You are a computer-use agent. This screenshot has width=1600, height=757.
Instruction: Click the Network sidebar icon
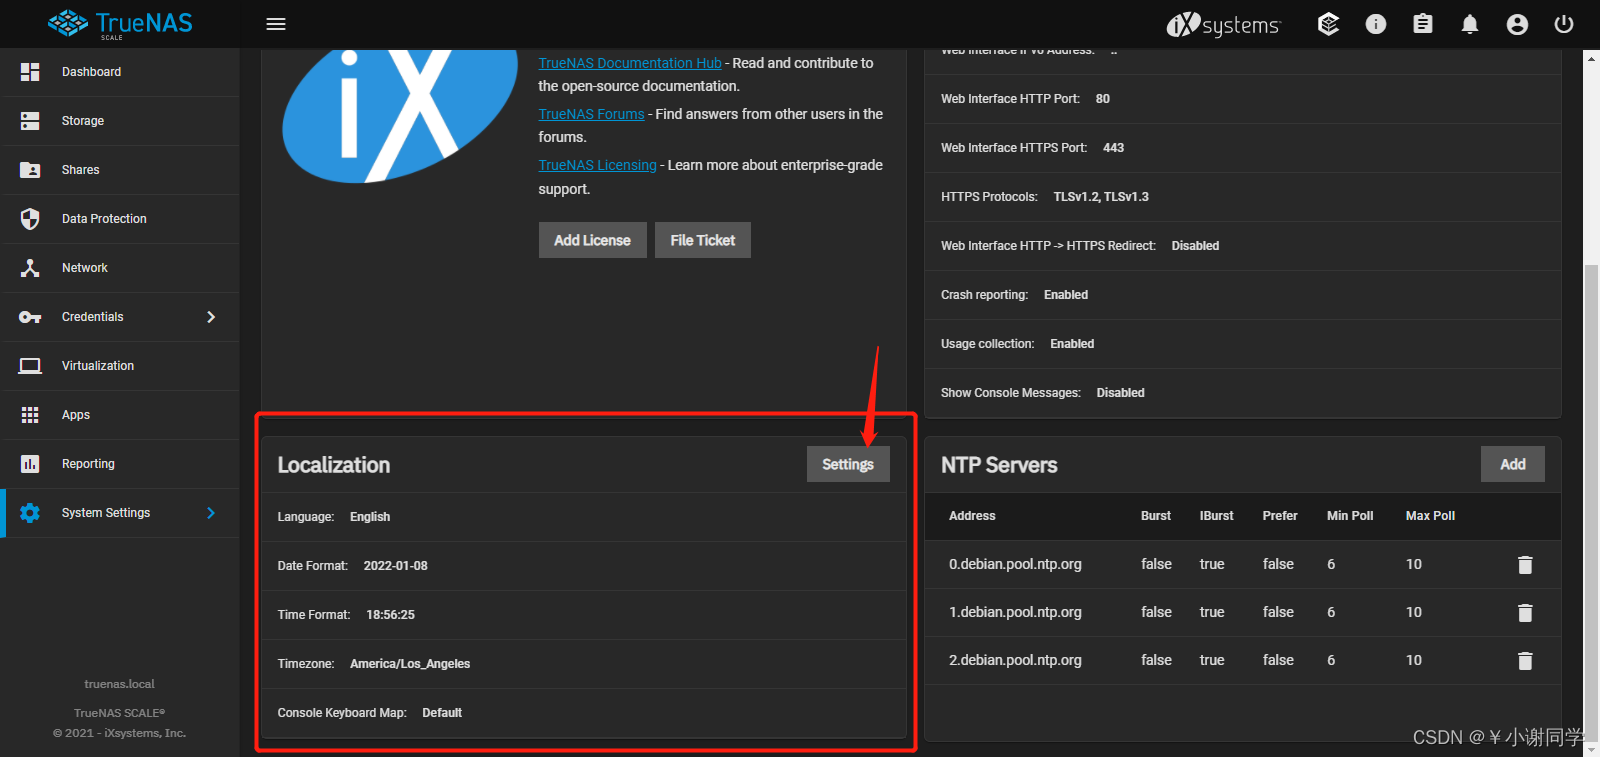coord(30,268)
